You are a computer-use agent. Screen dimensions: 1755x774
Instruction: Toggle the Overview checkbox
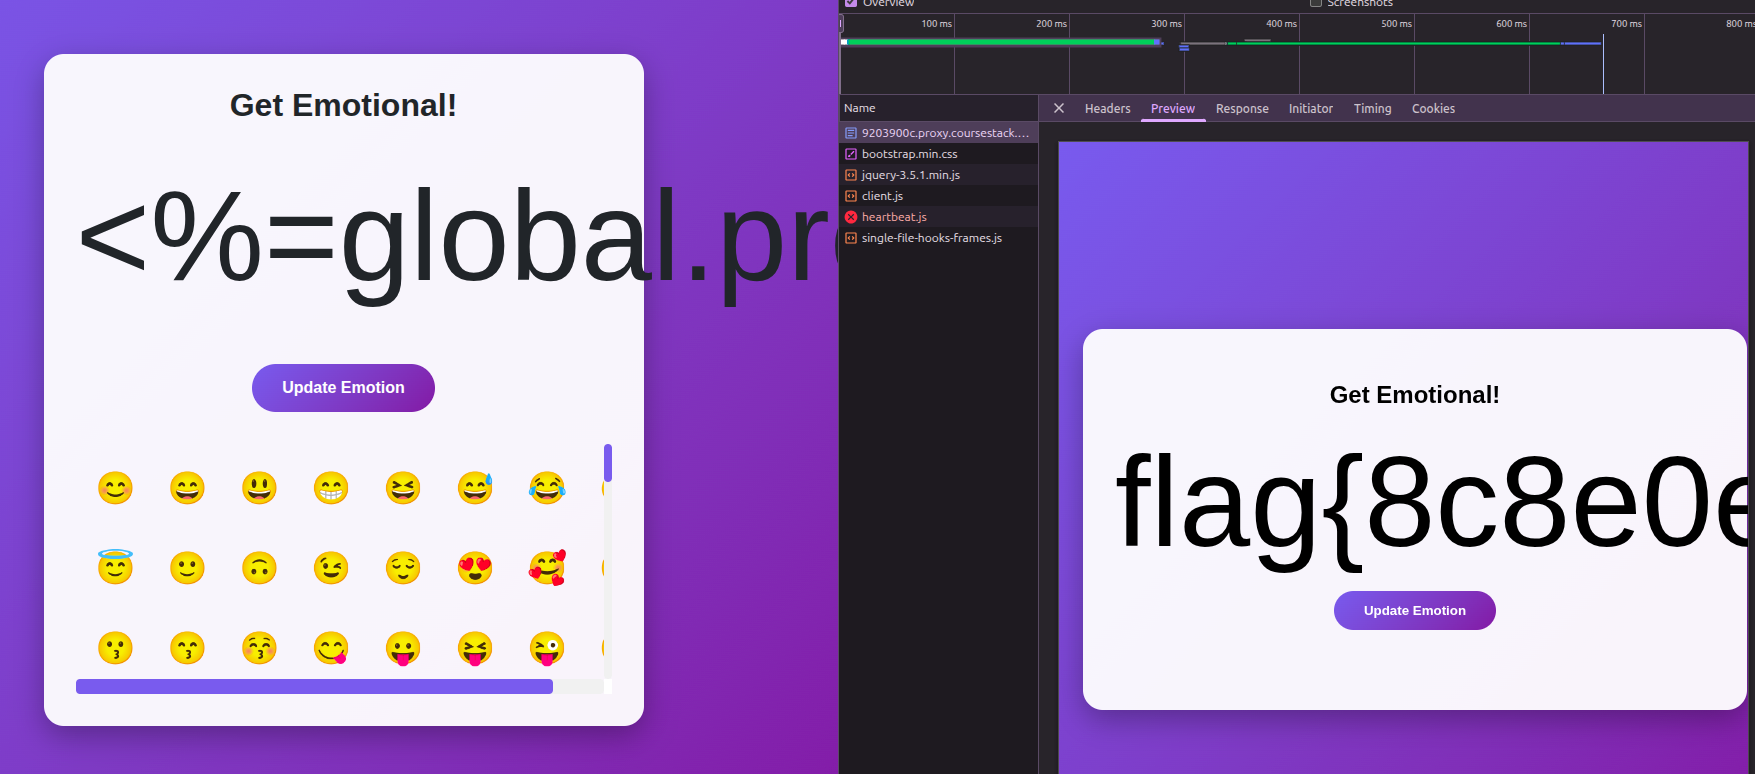851,3
